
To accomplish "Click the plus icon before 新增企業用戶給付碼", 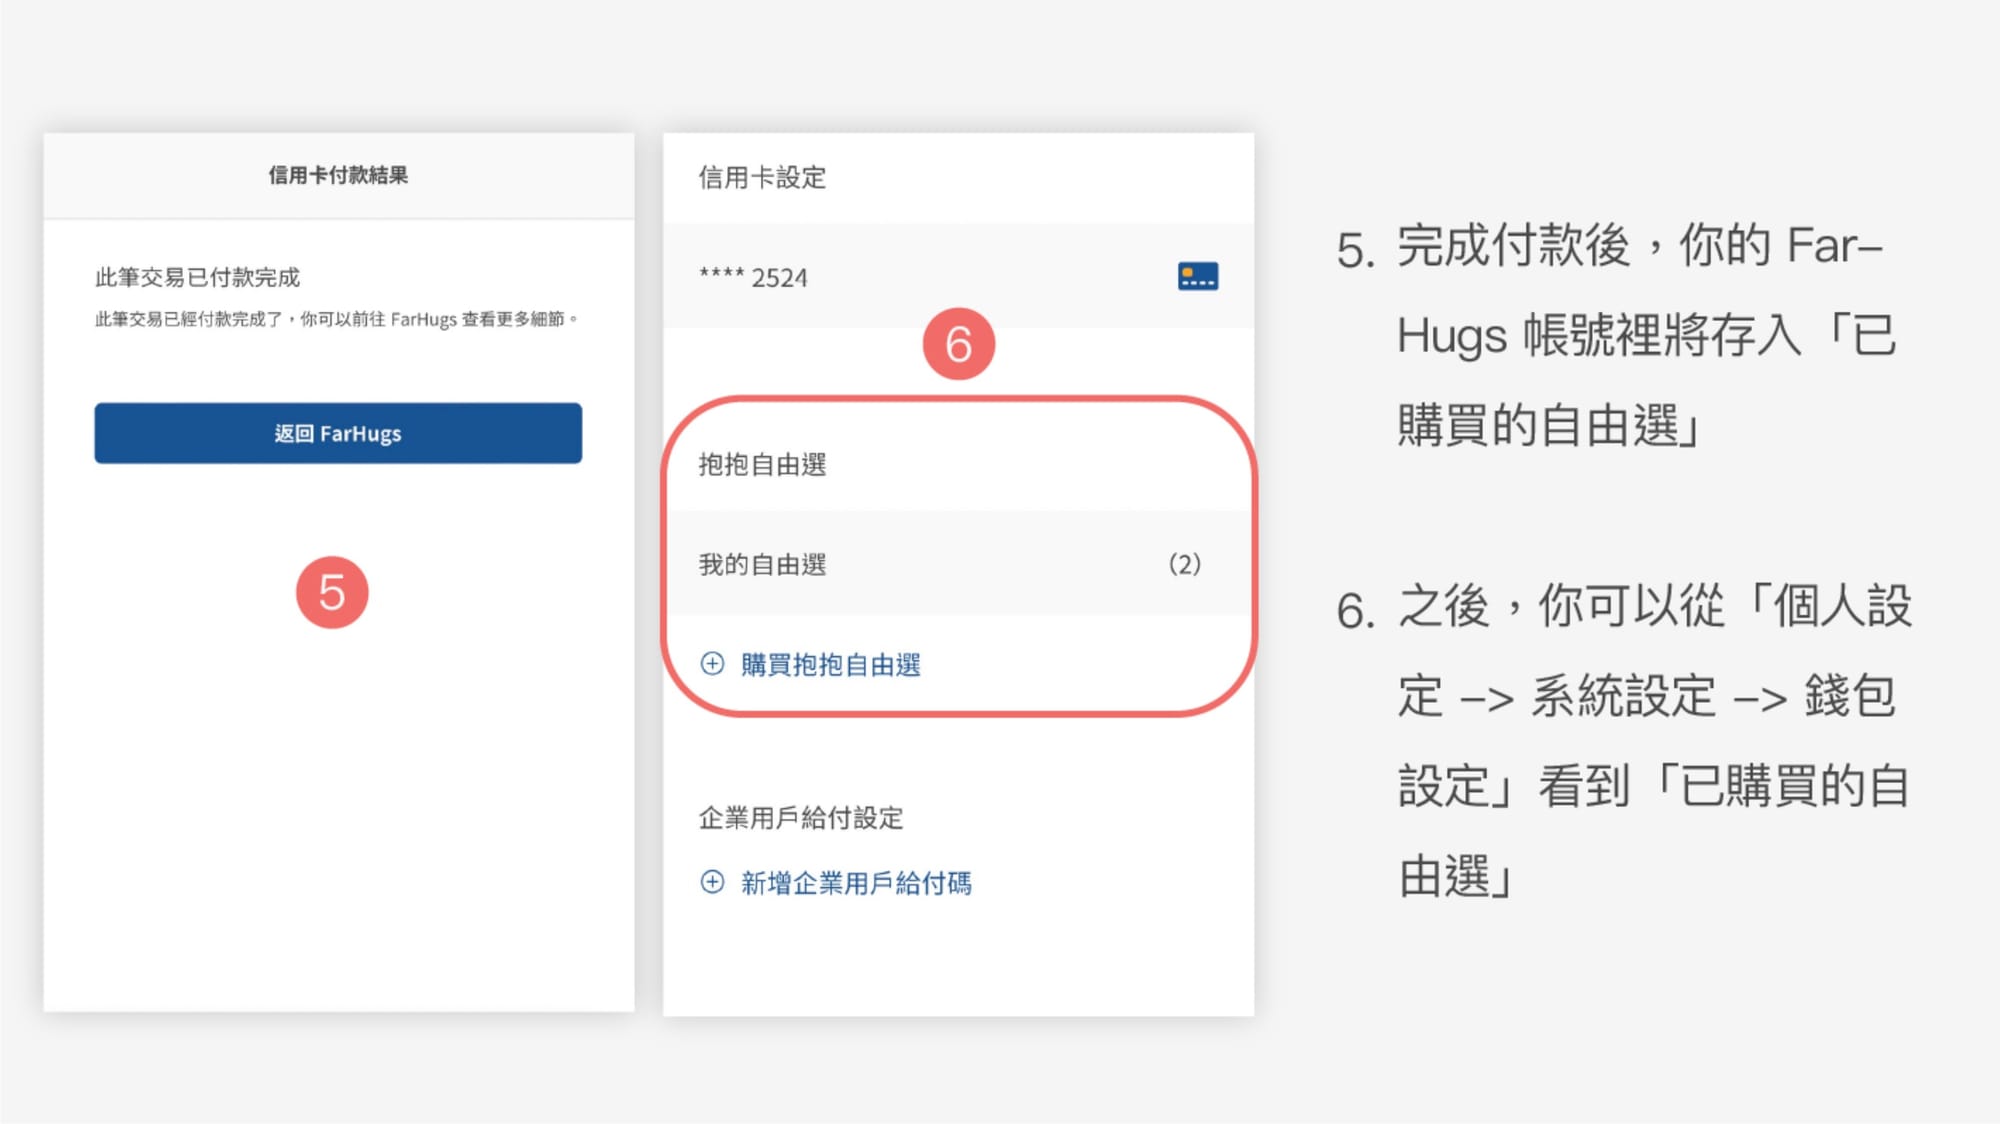I will (711, 882).
